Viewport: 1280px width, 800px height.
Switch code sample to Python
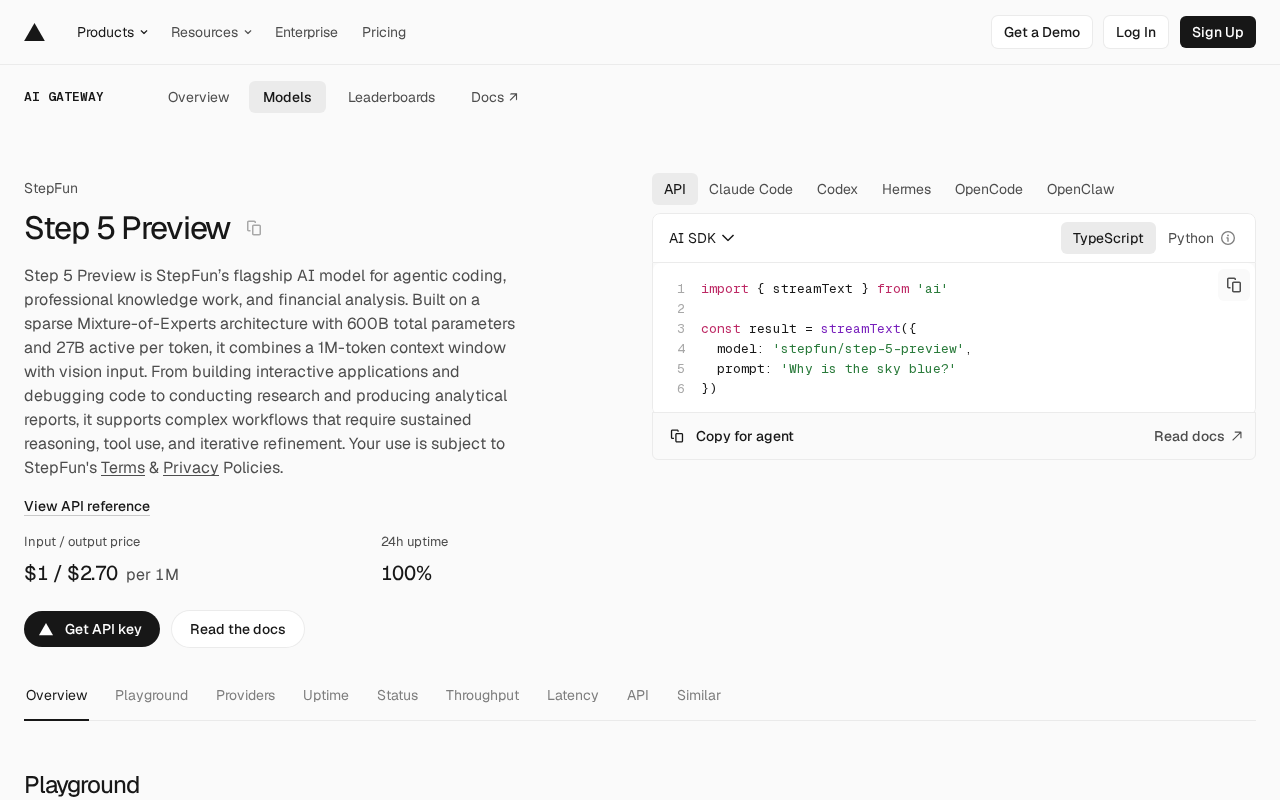point(1191,238)
